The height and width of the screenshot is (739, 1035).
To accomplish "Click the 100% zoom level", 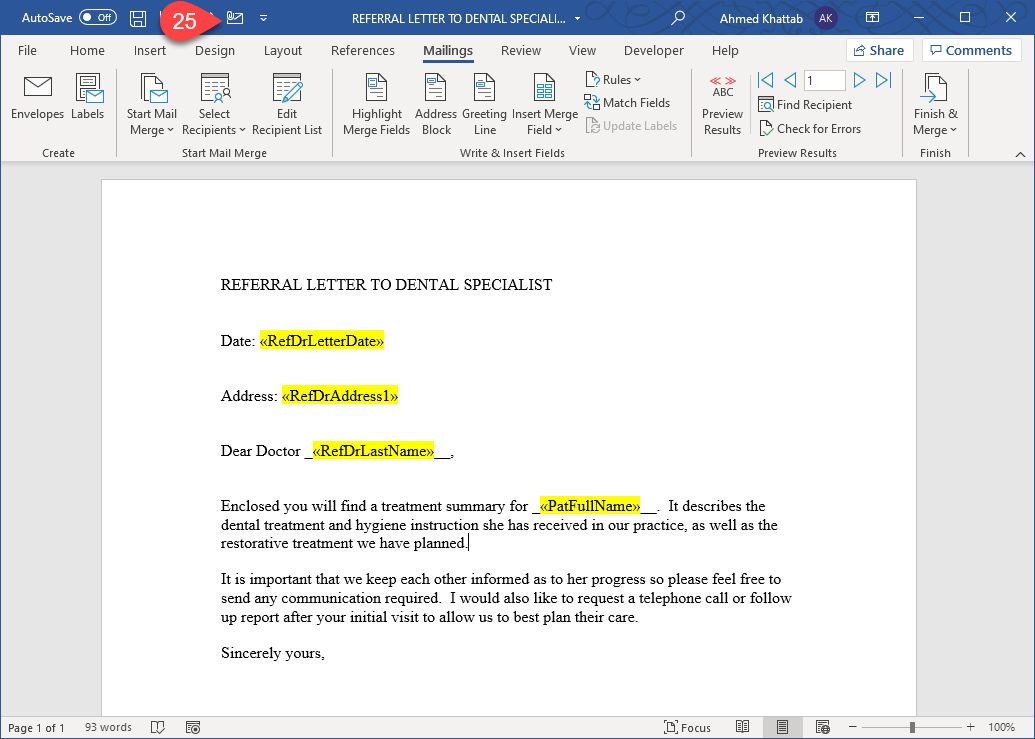I will pyautogui.click(x=1001, y=727).
